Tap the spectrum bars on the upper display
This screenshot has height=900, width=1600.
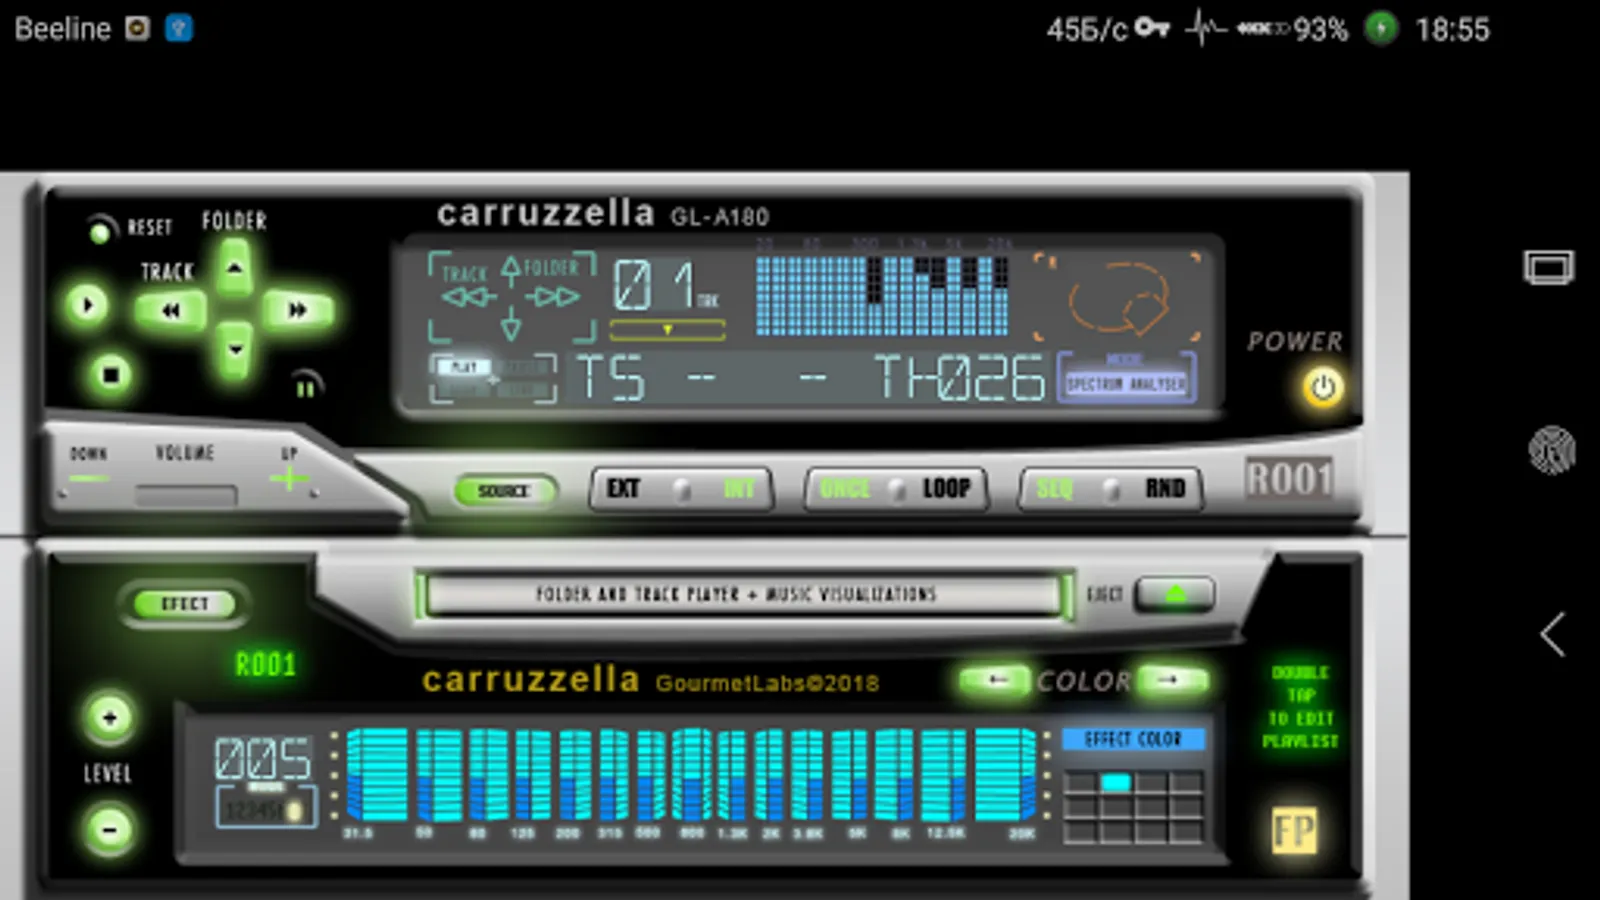click(882, 295)
